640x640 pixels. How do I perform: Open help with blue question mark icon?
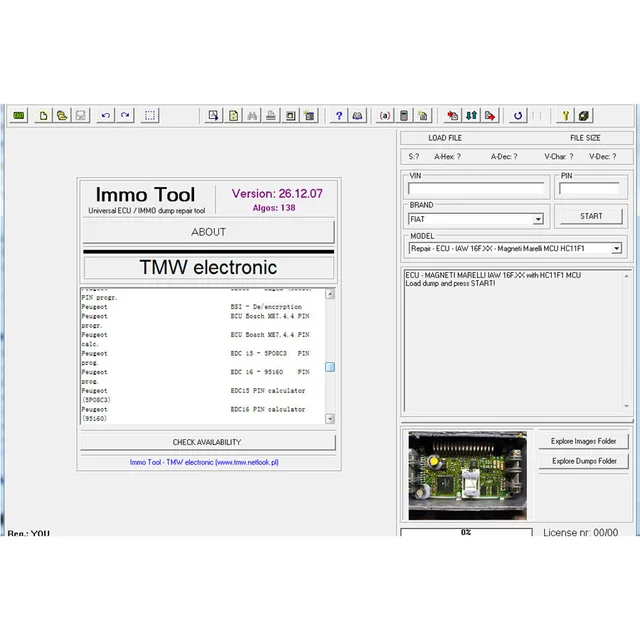pos(339,116)
